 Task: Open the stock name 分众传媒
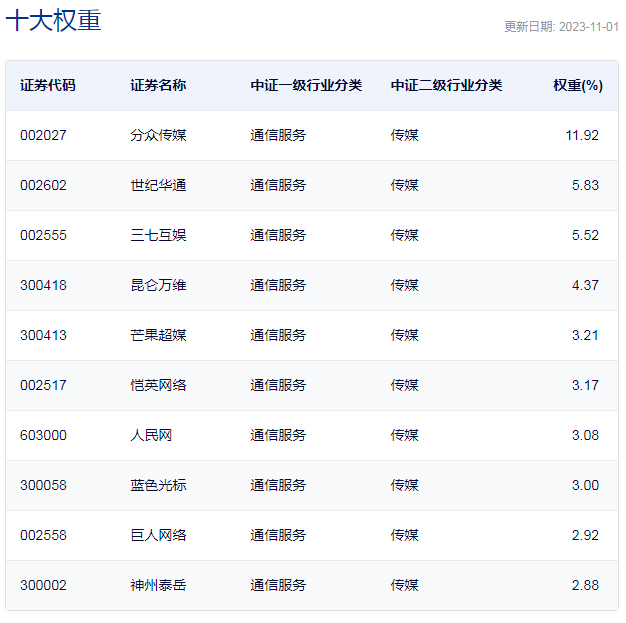tap(158, 136)
